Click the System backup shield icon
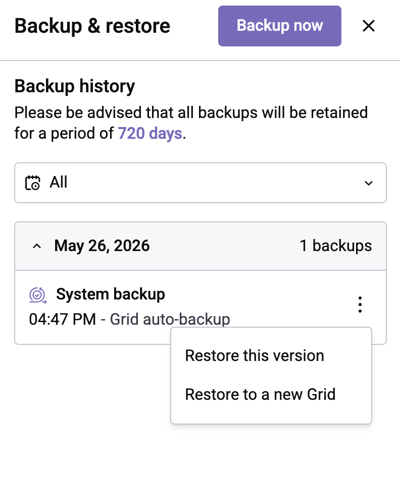This screenshot has width=400, height=482. point(37,295)
